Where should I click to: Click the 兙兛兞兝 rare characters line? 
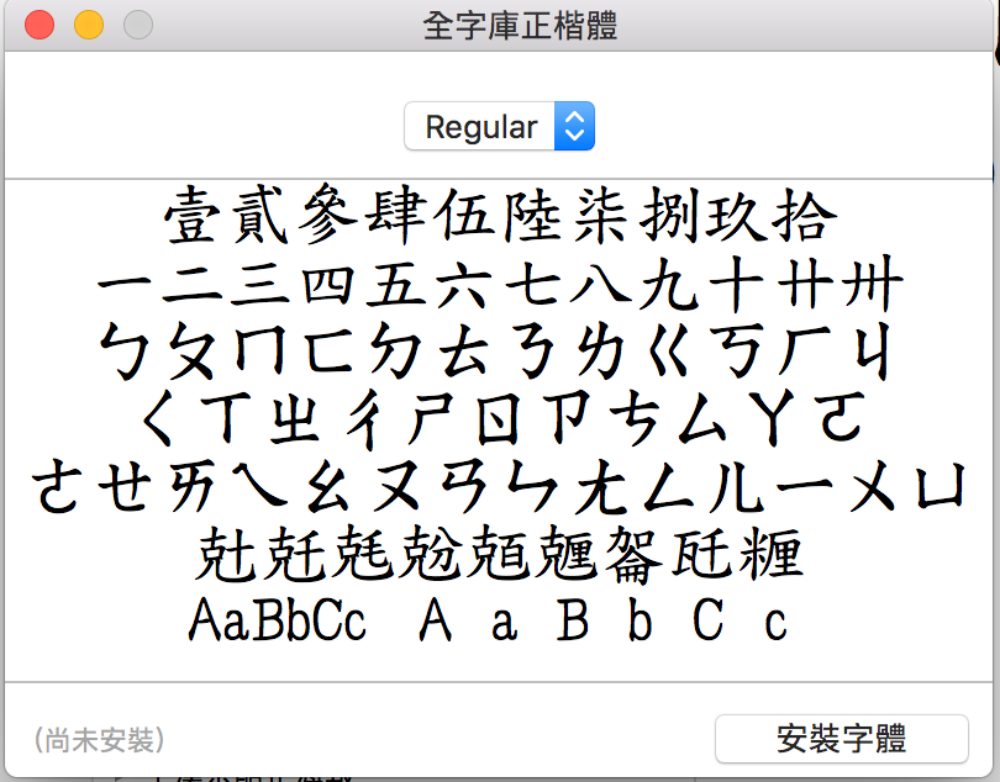499,554
